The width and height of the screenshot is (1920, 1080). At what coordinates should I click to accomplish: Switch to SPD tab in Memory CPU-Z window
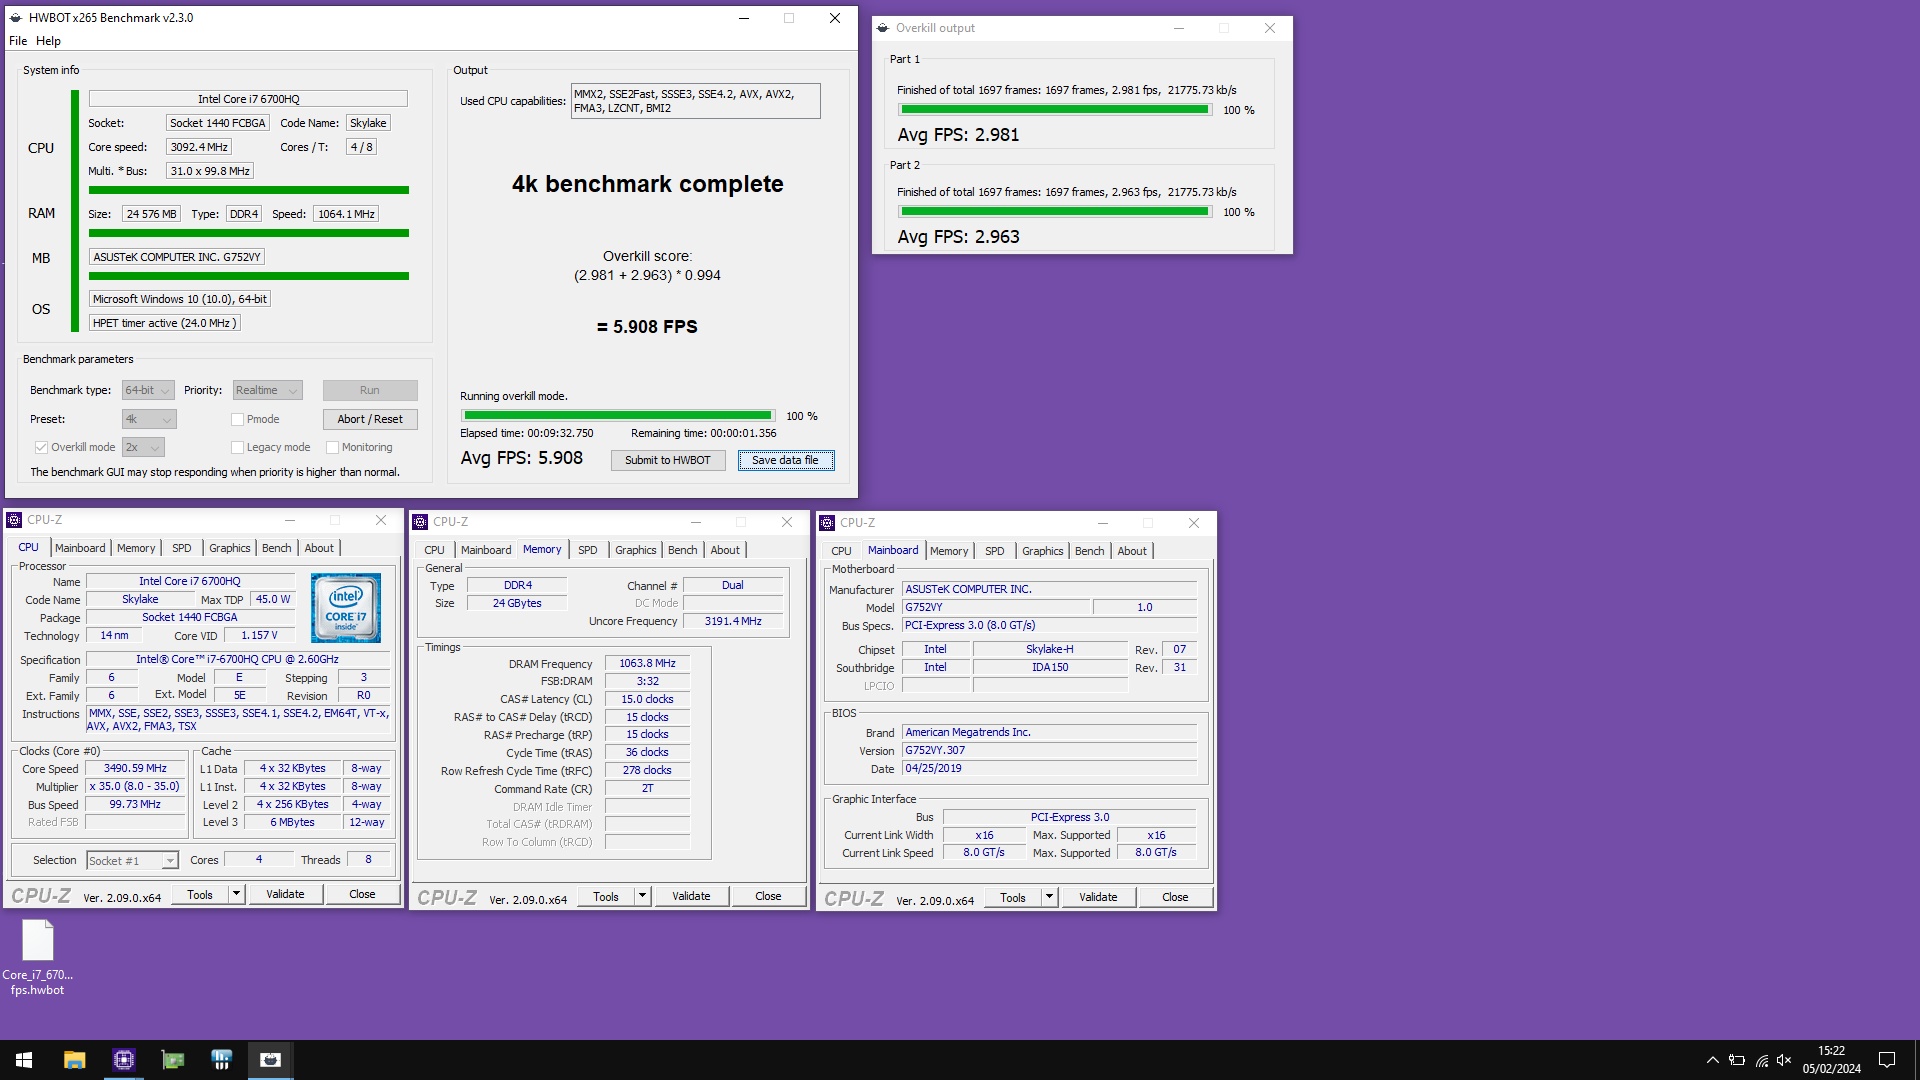coord(588,550)
